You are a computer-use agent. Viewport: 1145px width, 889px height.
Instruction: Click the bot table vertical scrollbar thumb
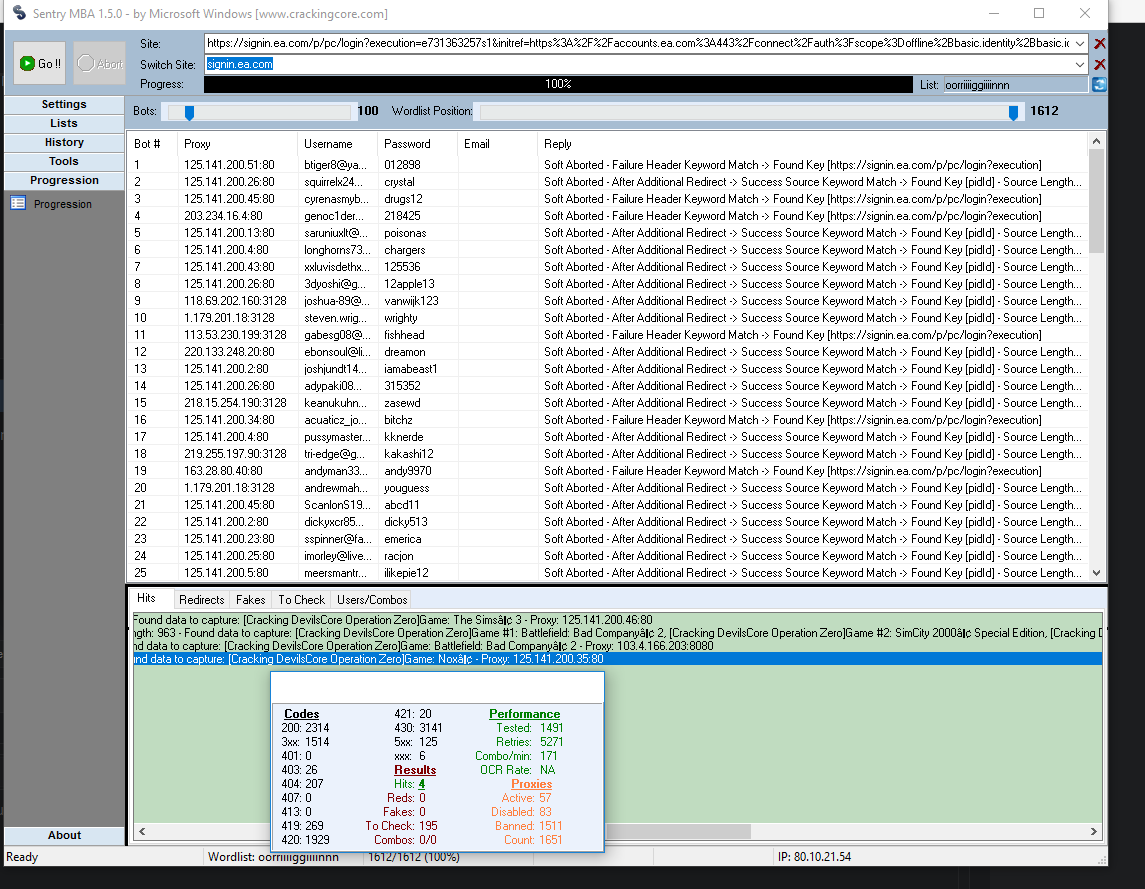pos(1096,201)
